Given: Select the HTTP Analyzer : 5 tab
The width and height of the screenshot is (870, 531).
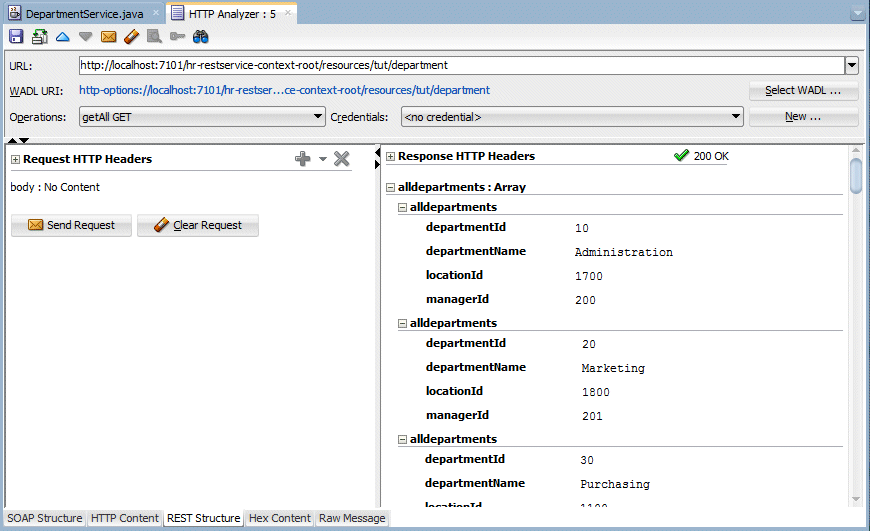Looking at the screenshot, I should coord(232,14).
